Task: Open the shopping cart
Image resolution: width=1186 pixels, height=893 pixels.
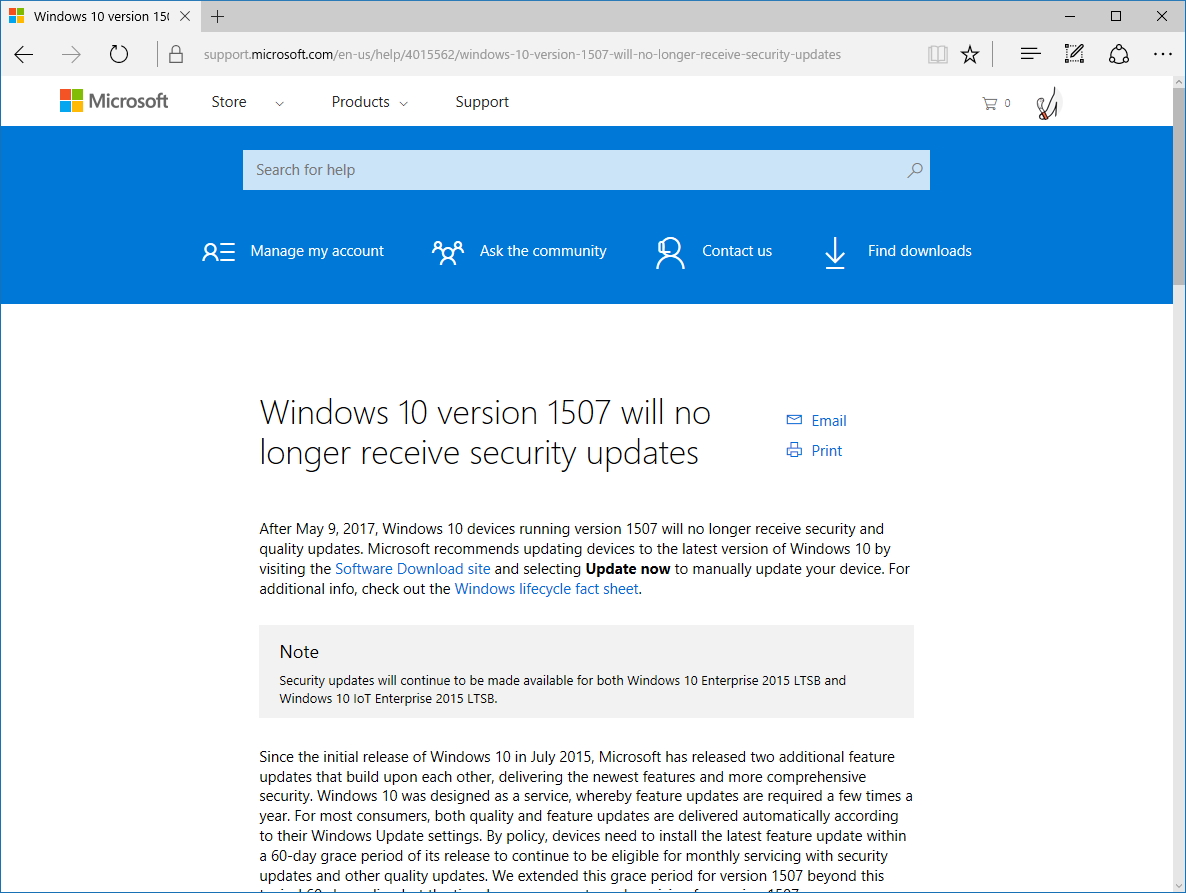Action: point(990,101)
